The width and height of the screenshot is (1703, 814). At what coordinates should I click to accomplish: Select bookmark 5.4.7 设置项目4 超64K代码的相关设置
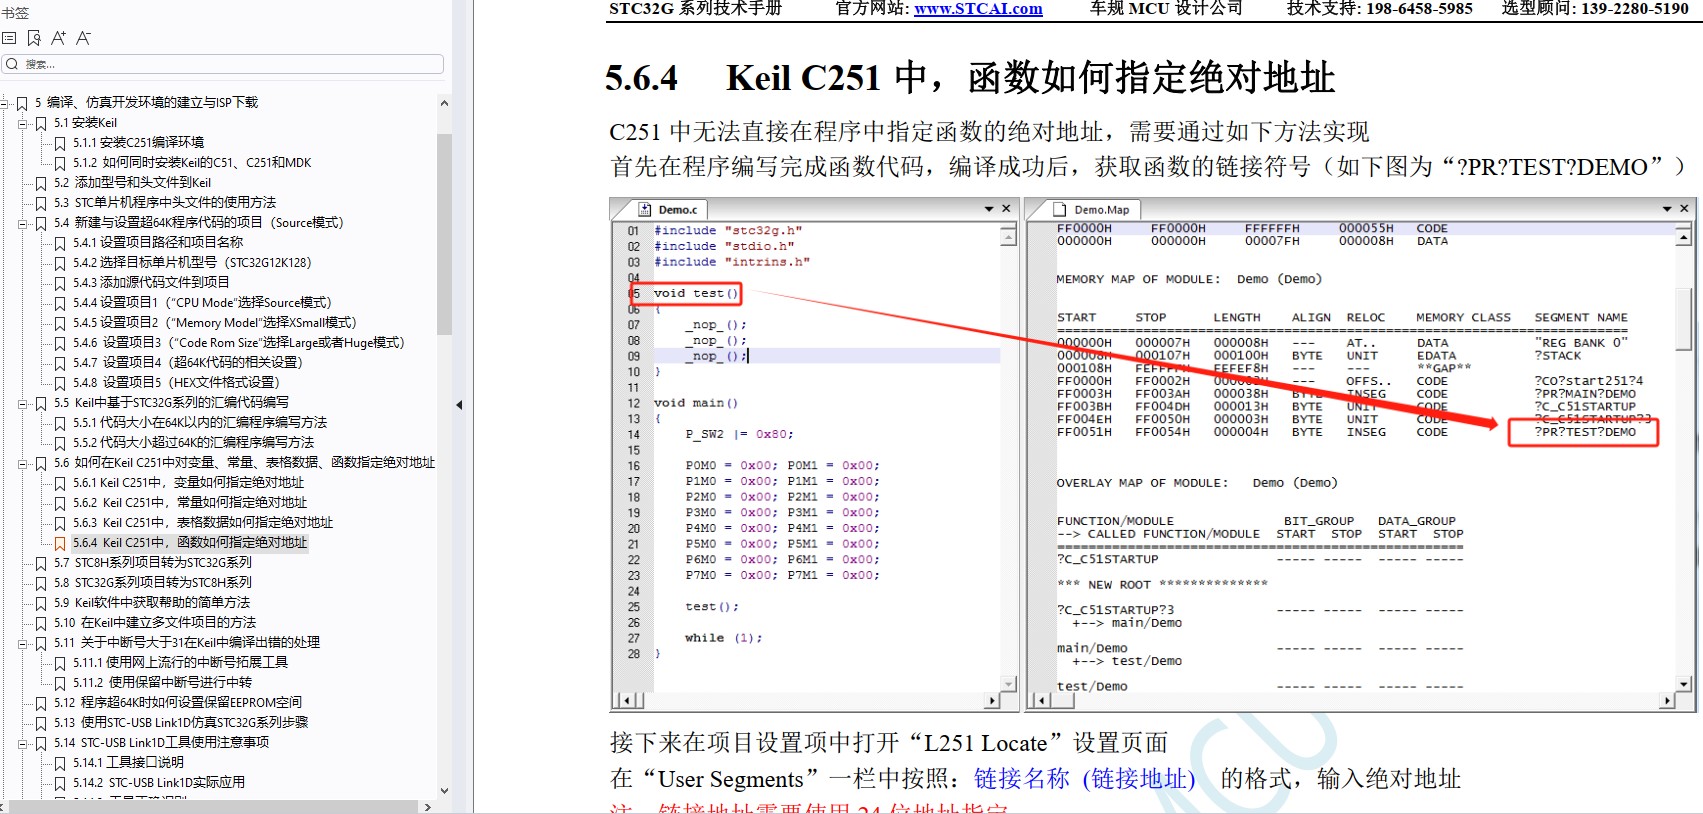click(x=187, y=363)
